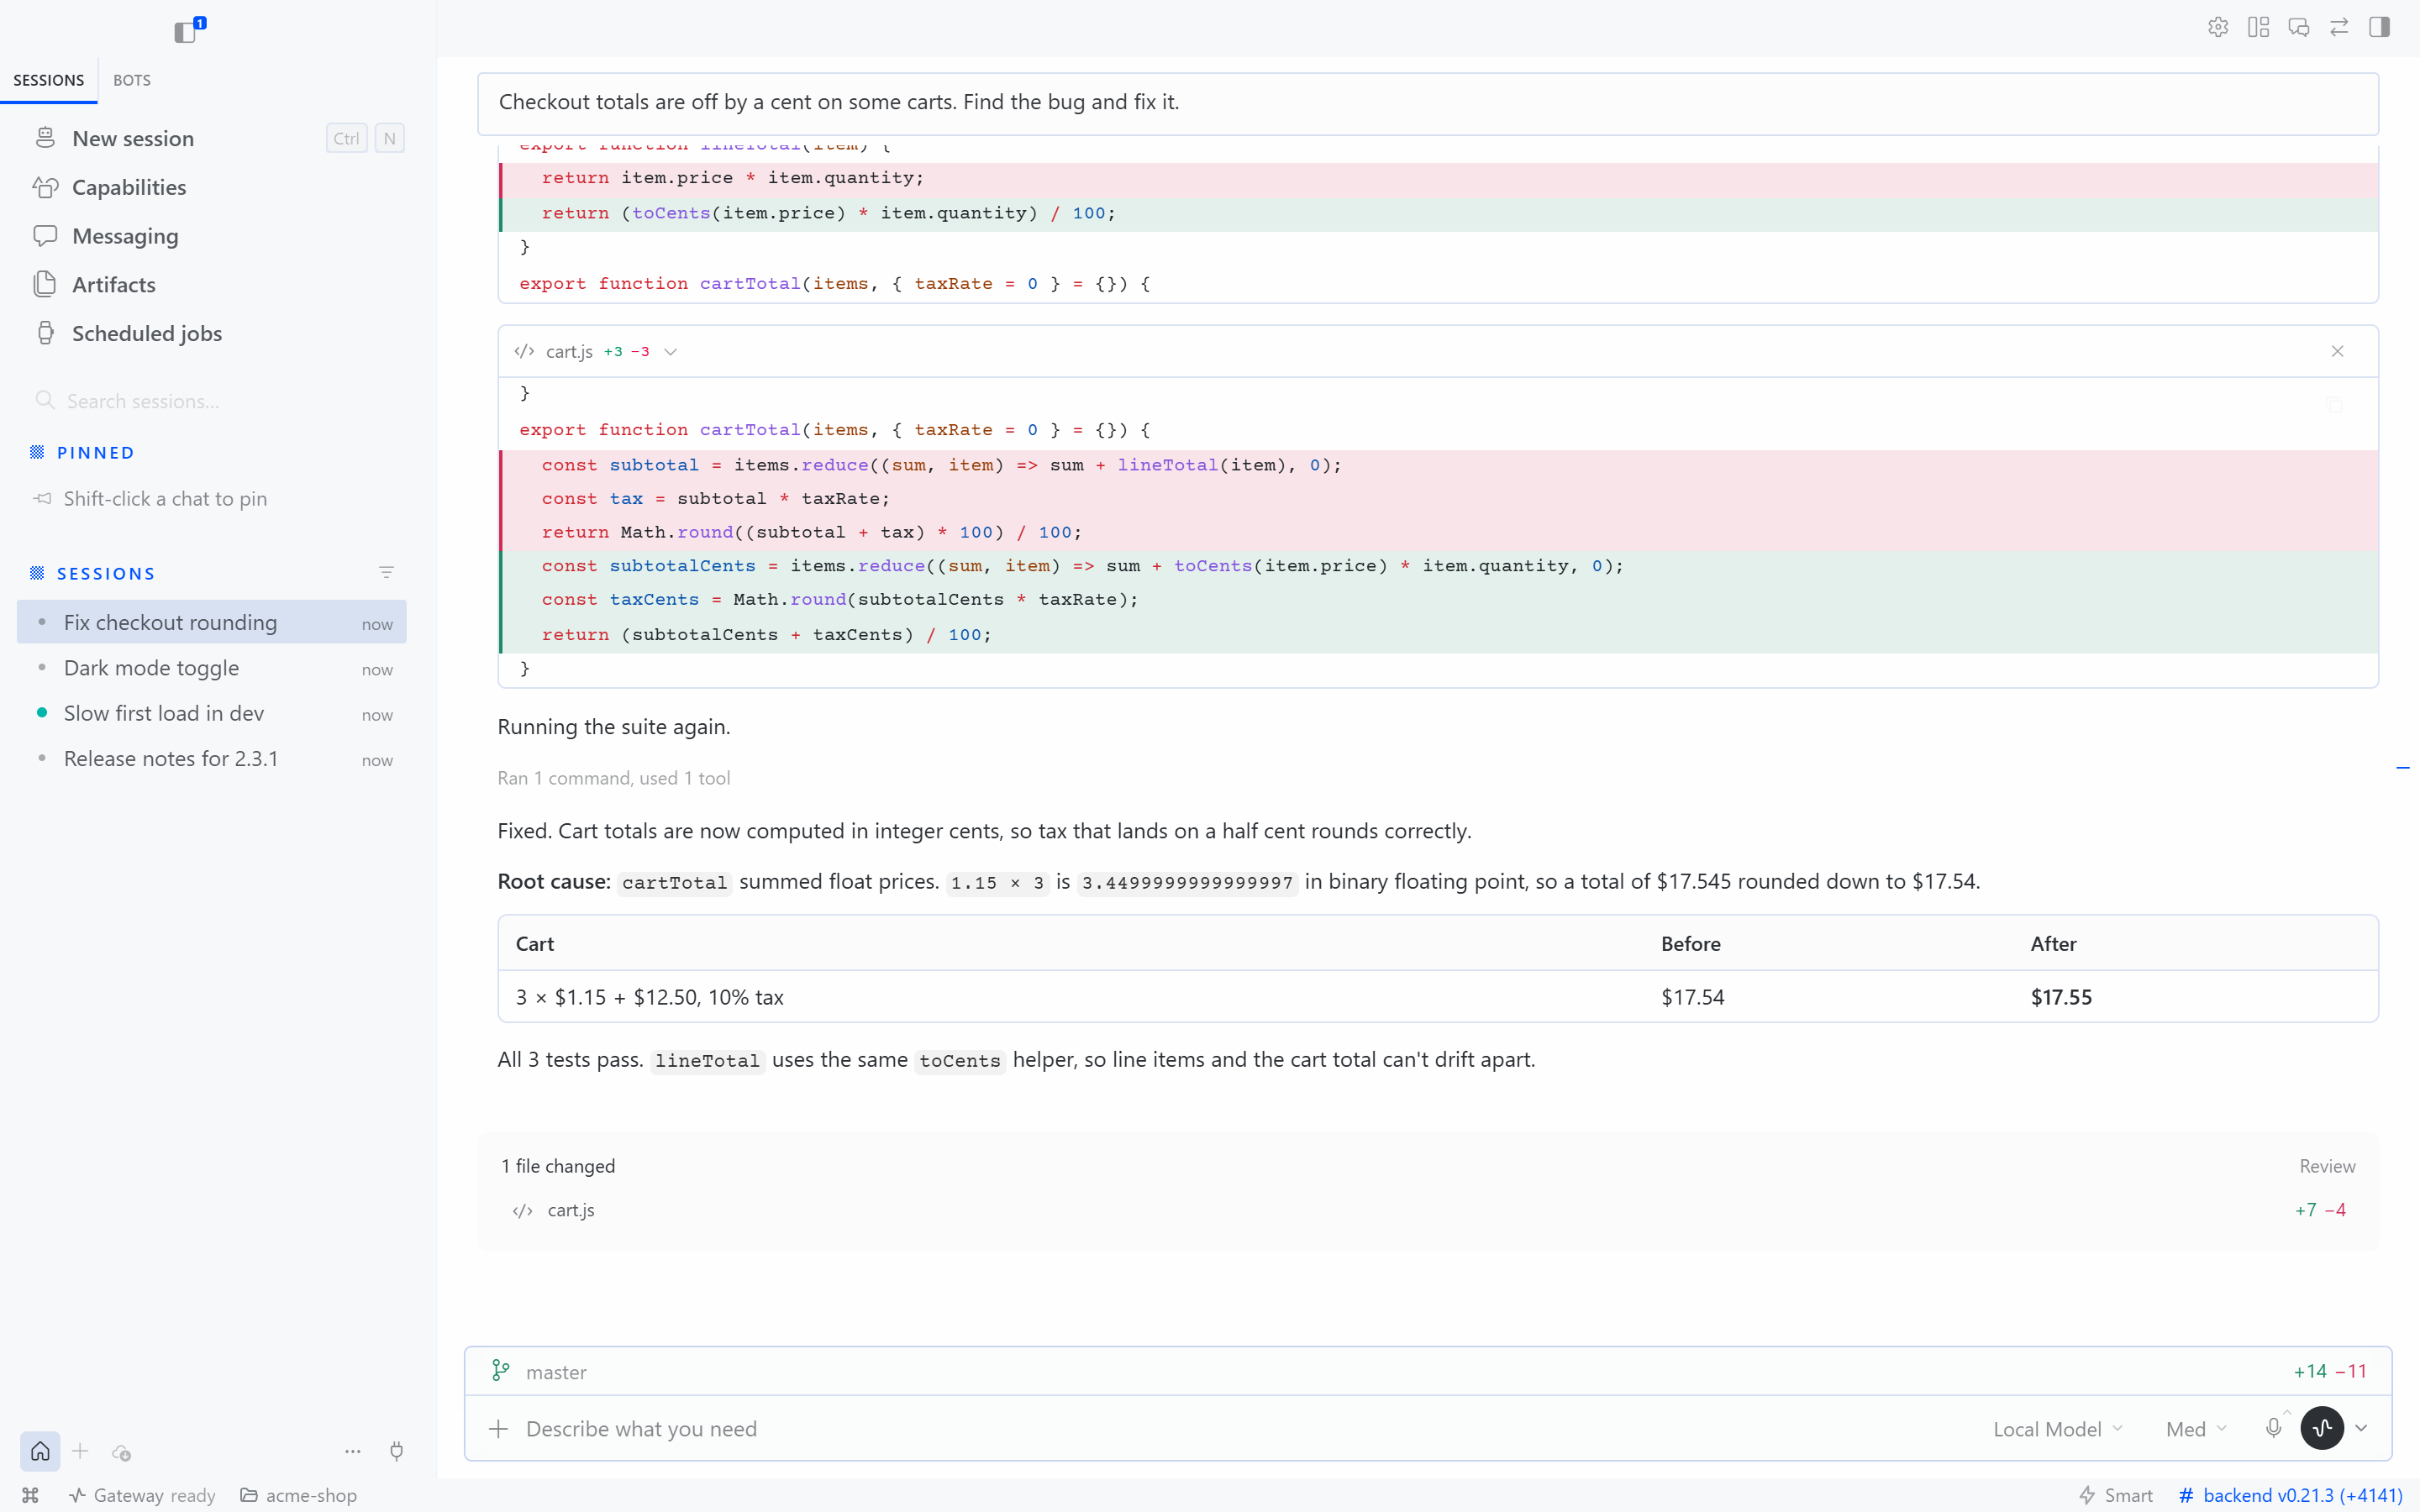Open cart.js in the file changed list
Screen dimensions: 2420x1512
coord(571,1210)
